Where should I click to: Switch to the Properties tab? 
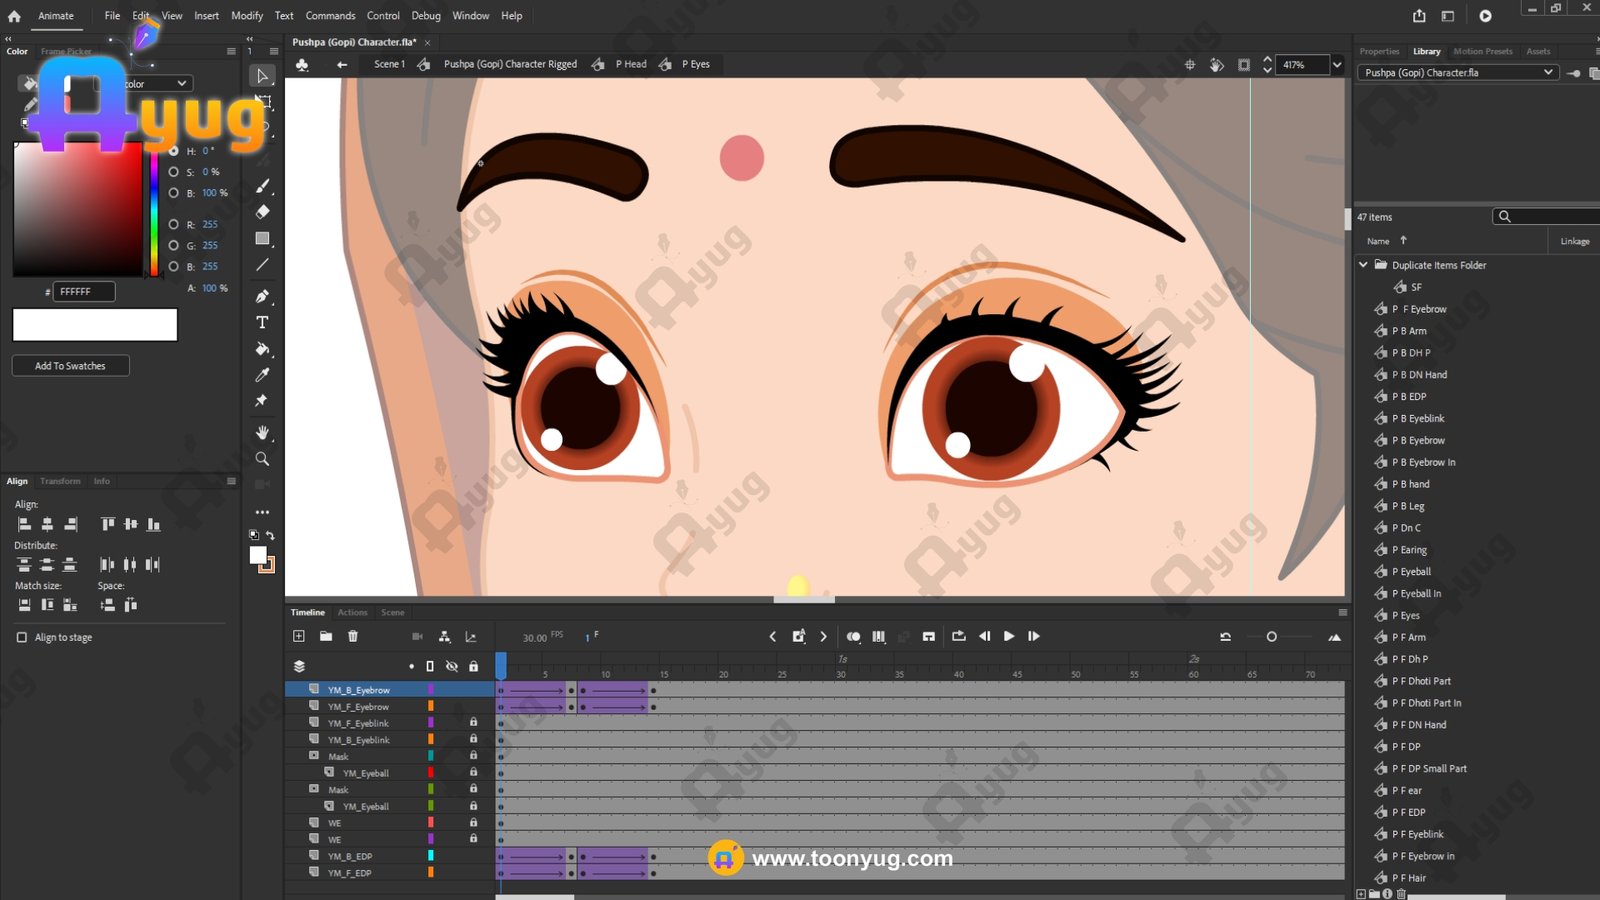(1379, 51)
